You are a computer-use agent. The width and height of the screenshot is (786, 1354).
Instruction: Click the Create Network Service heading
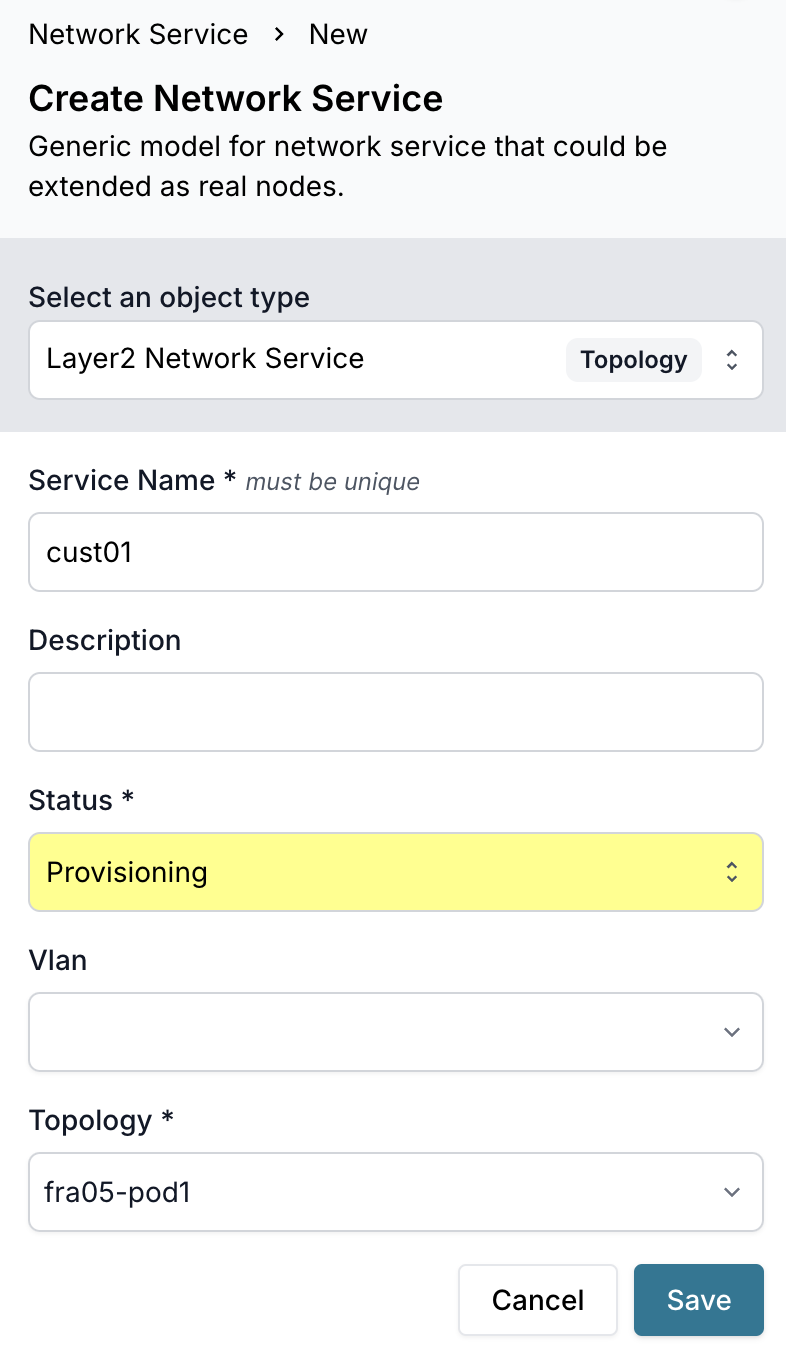coord(236,98)
